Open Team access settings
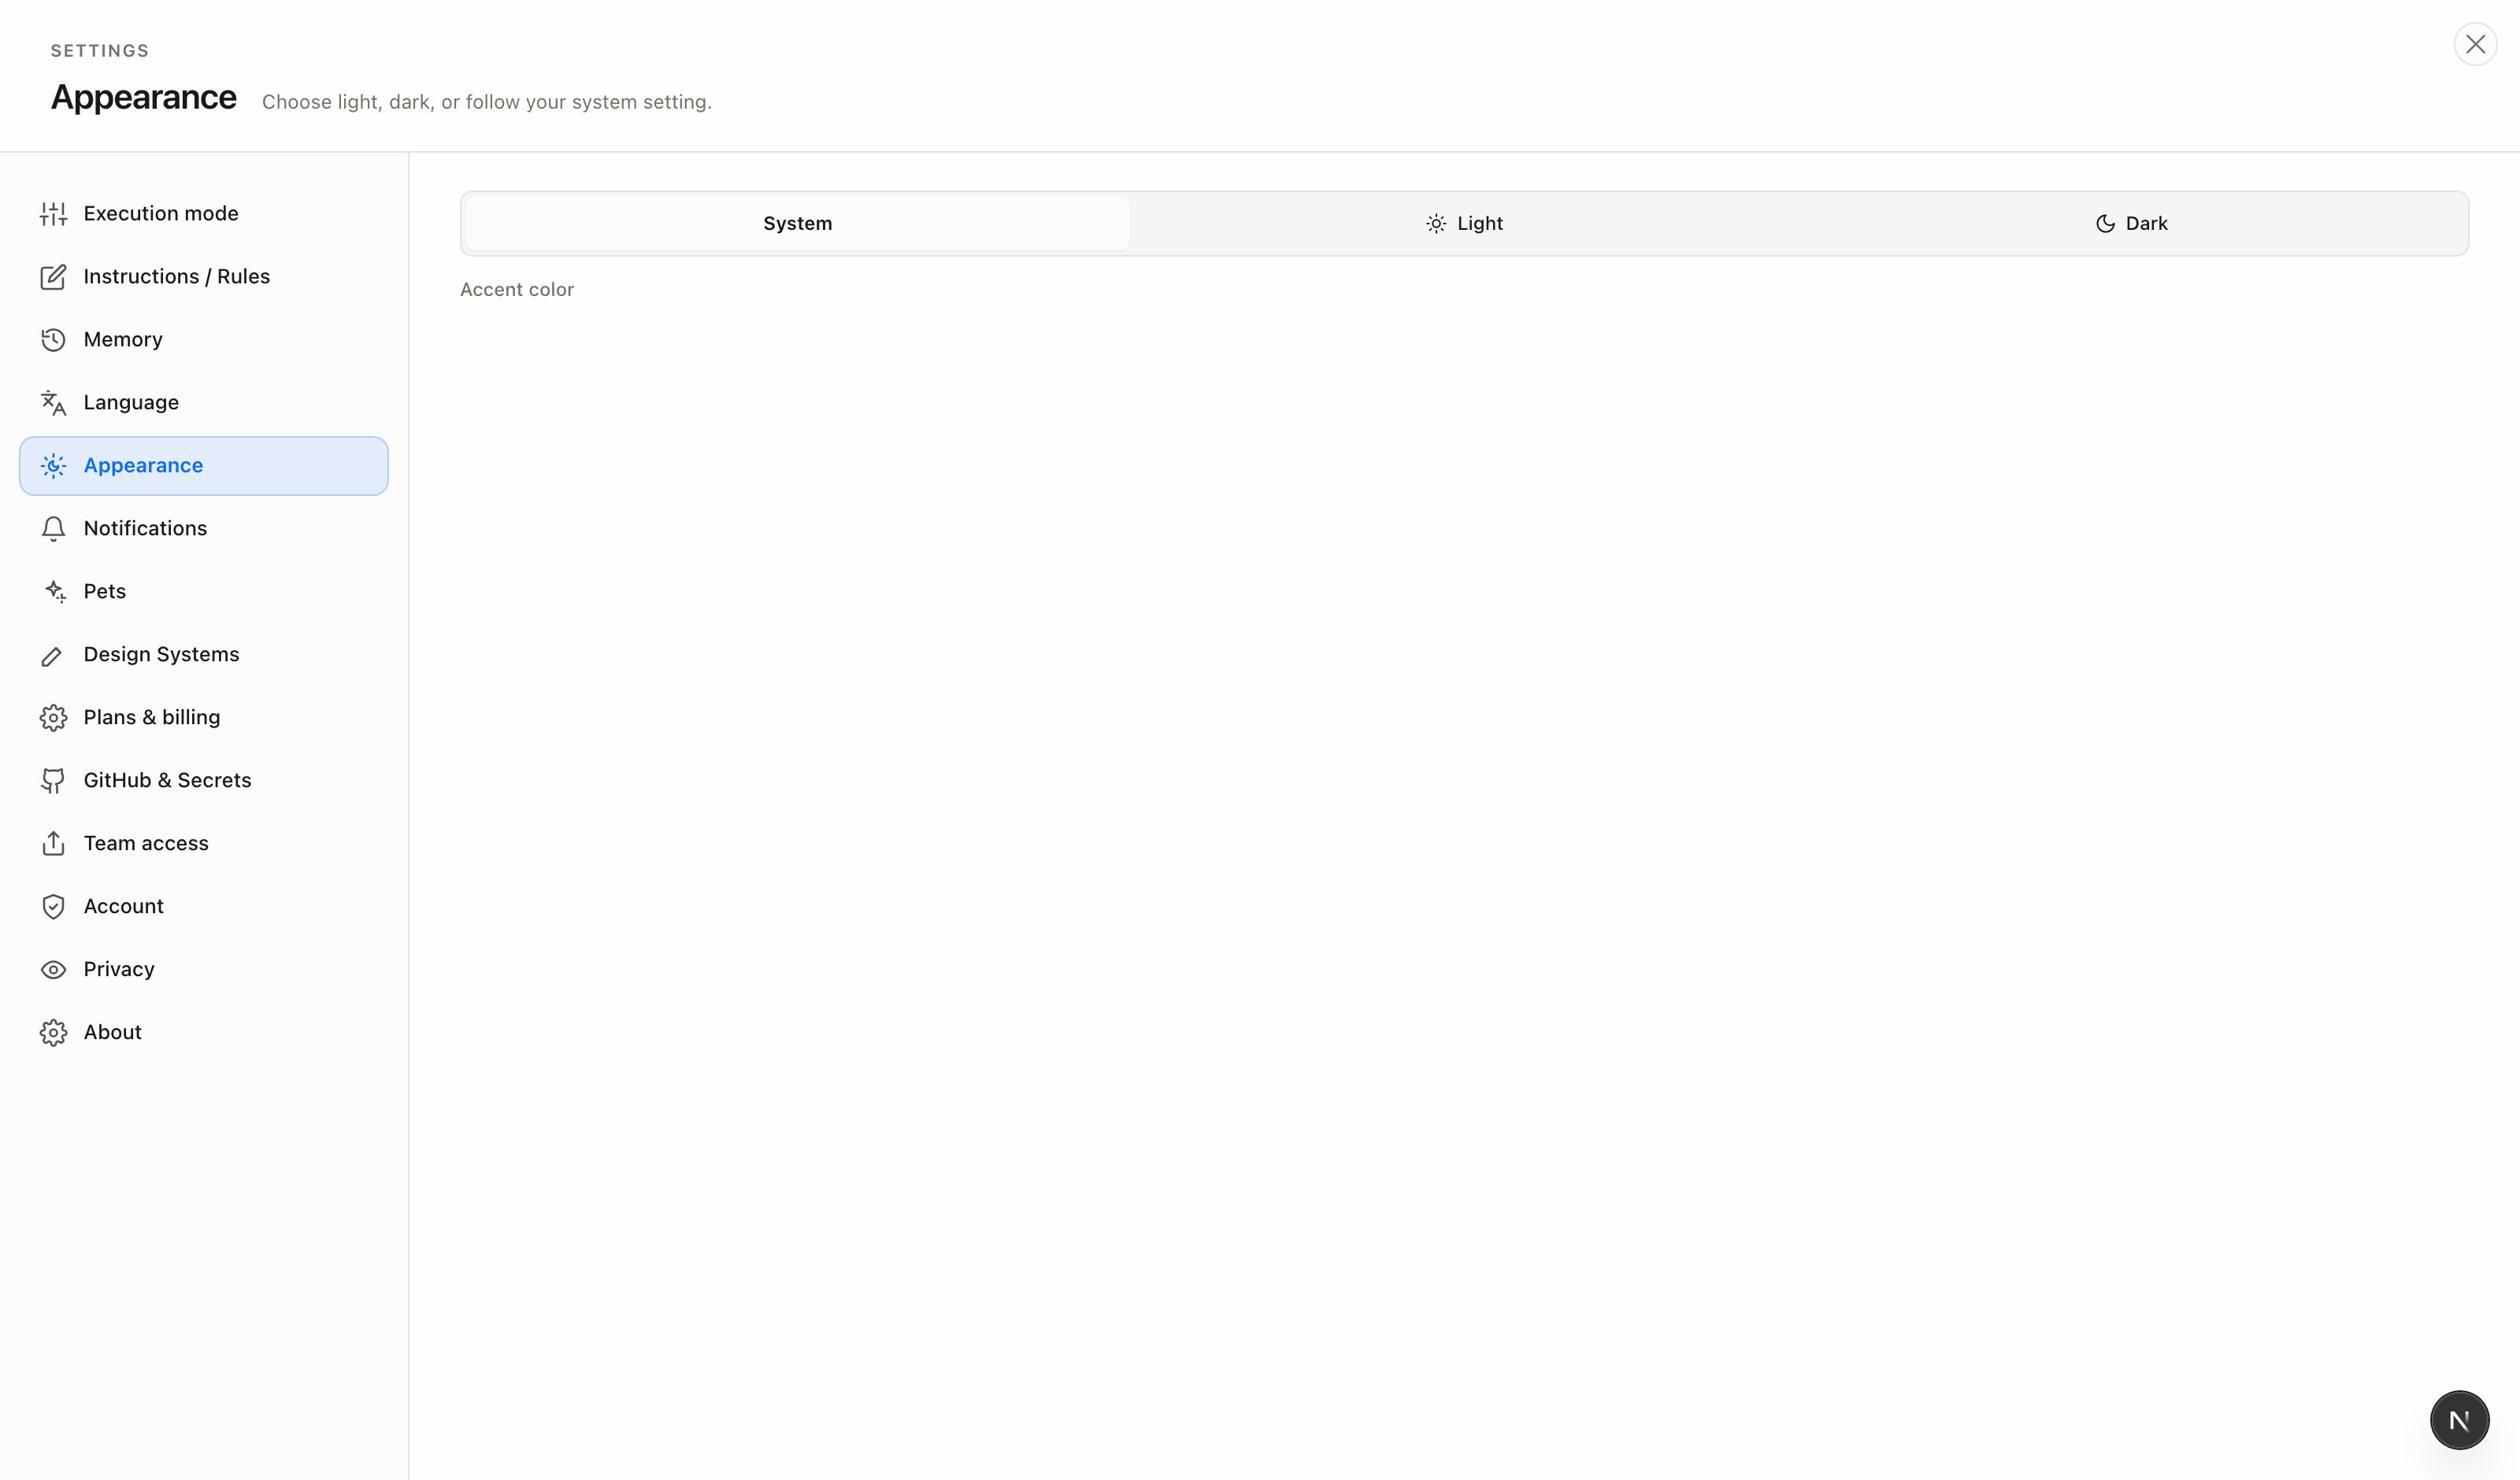The width and height of the screenshot is (2520, 1480). 204,844
